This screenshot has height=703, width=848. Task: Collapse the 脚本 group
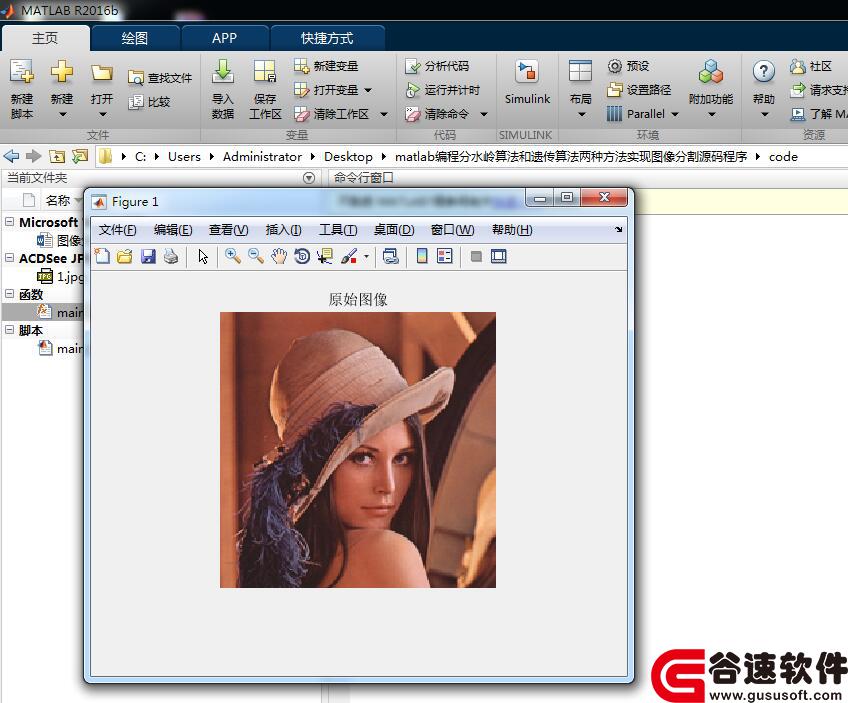10,329
